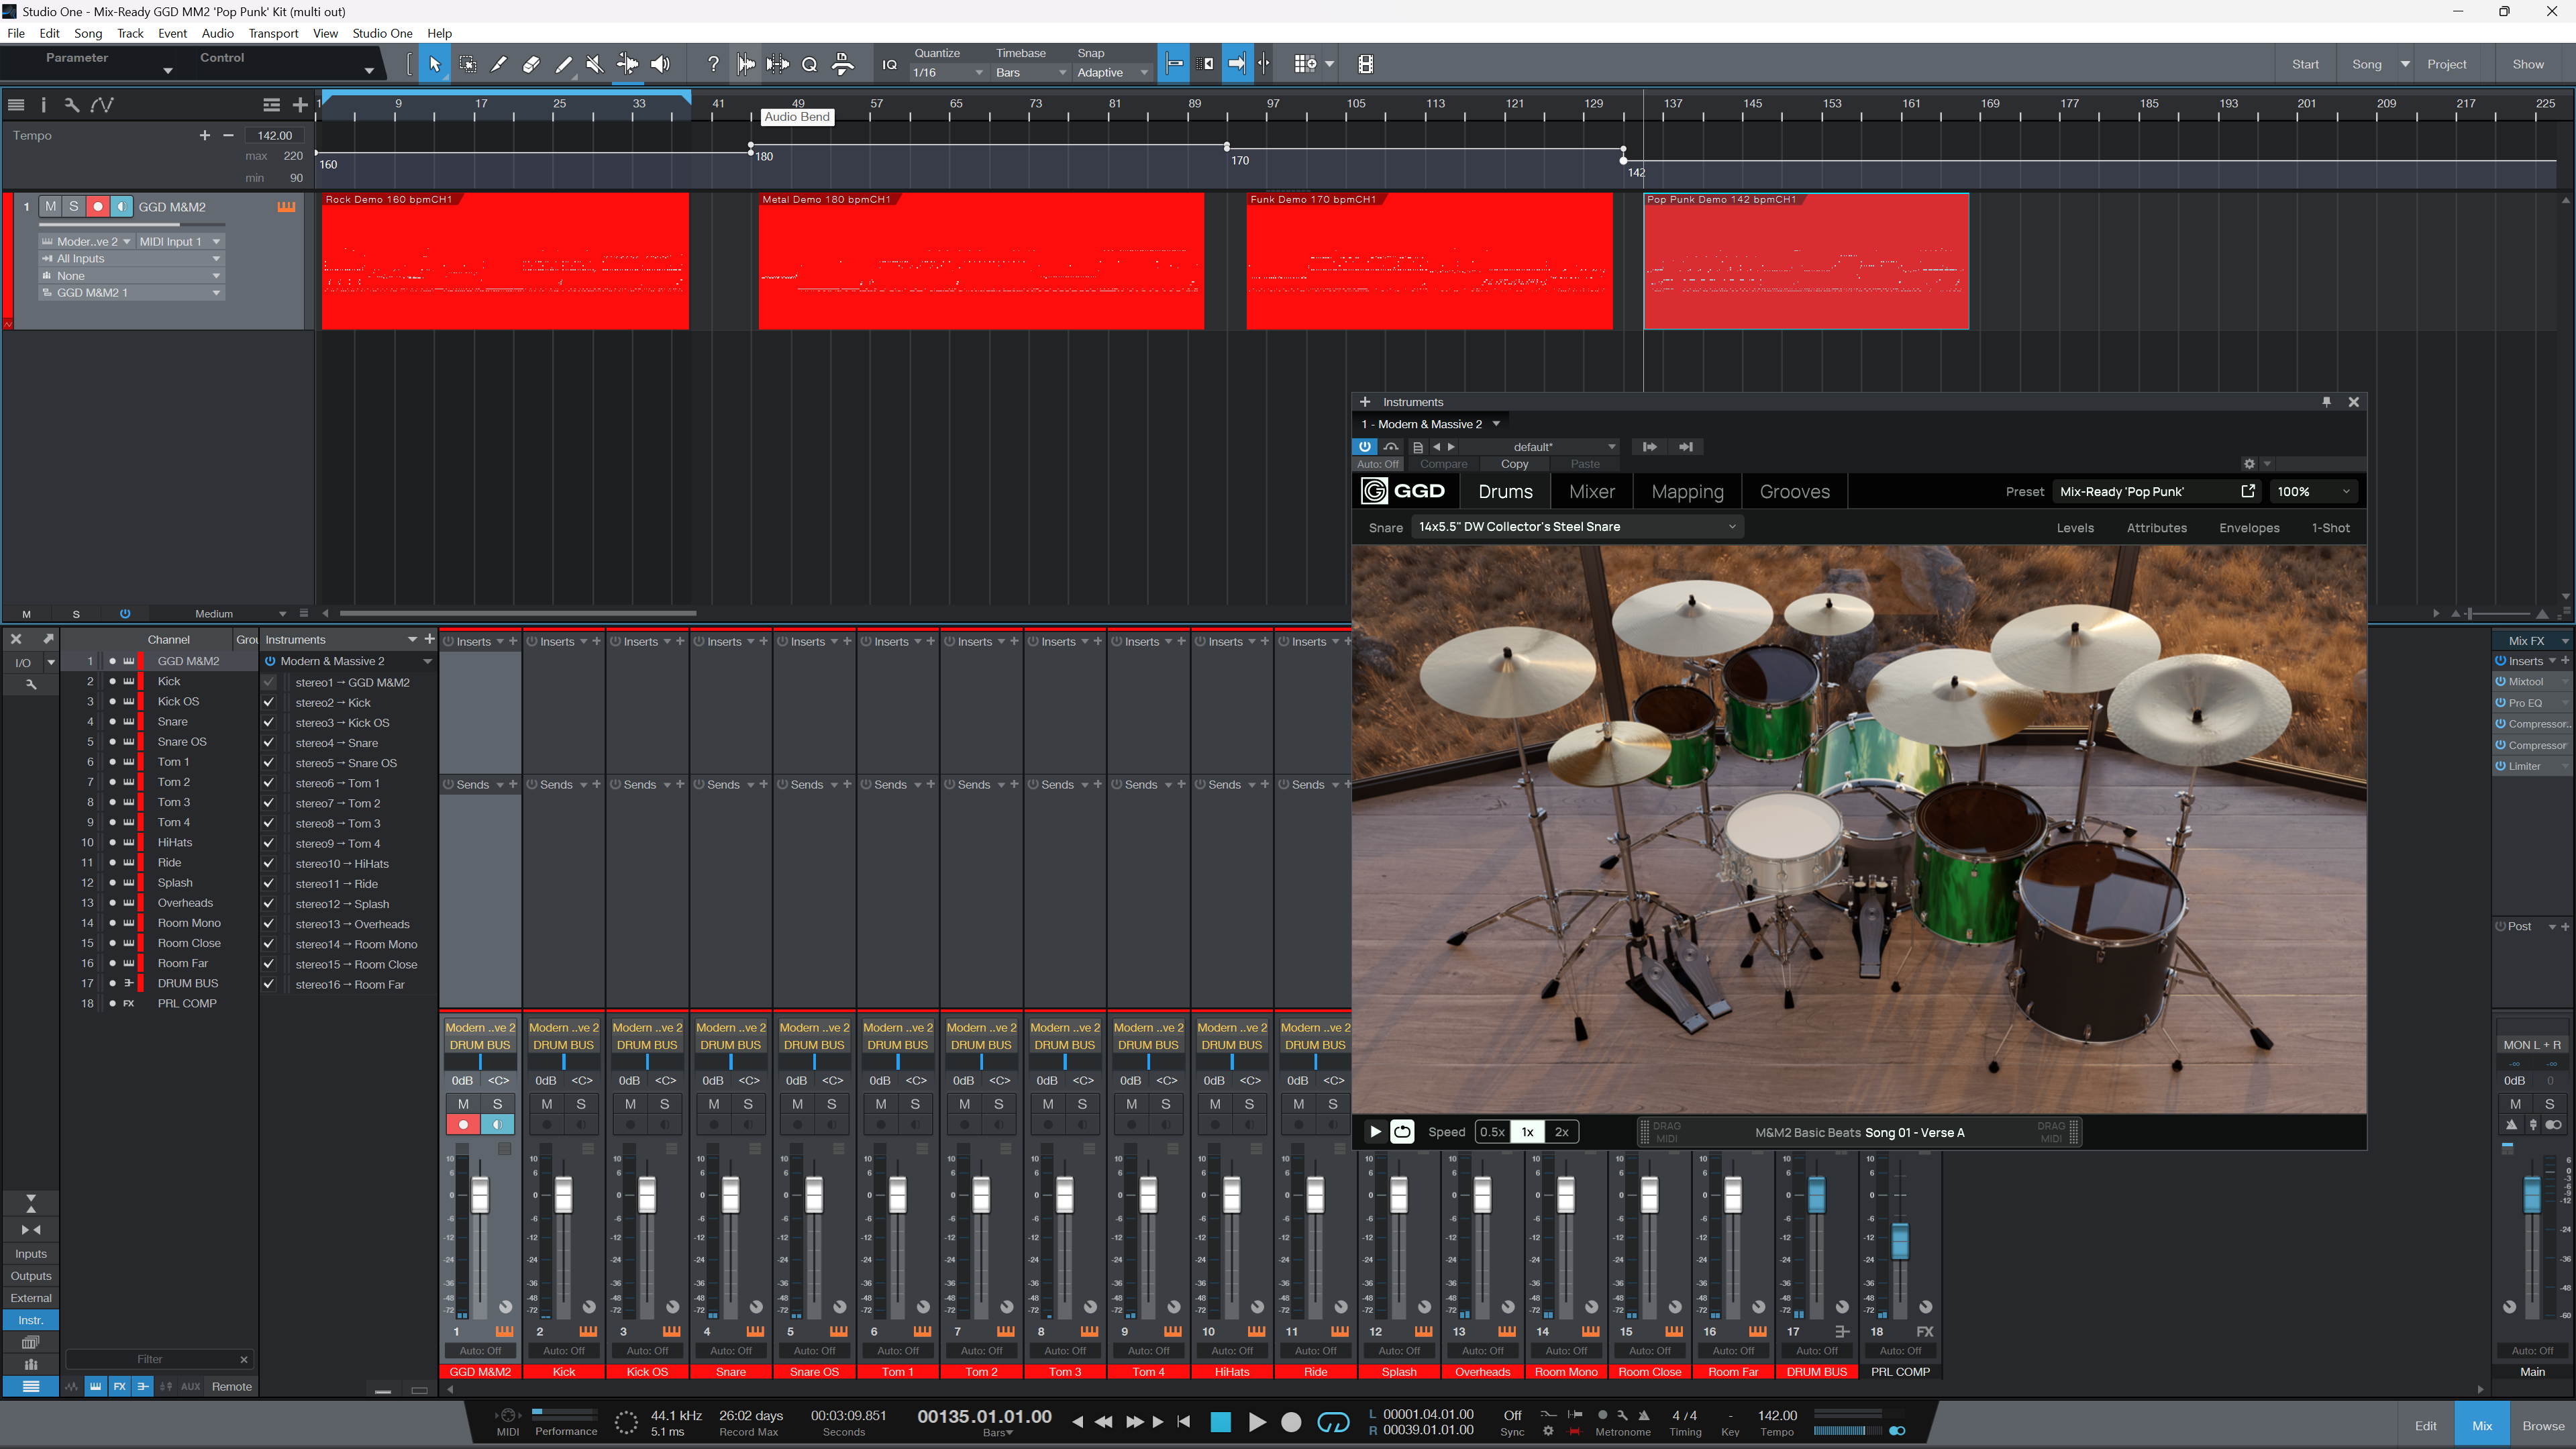Choose the Eraser tool

coord(531,64)
